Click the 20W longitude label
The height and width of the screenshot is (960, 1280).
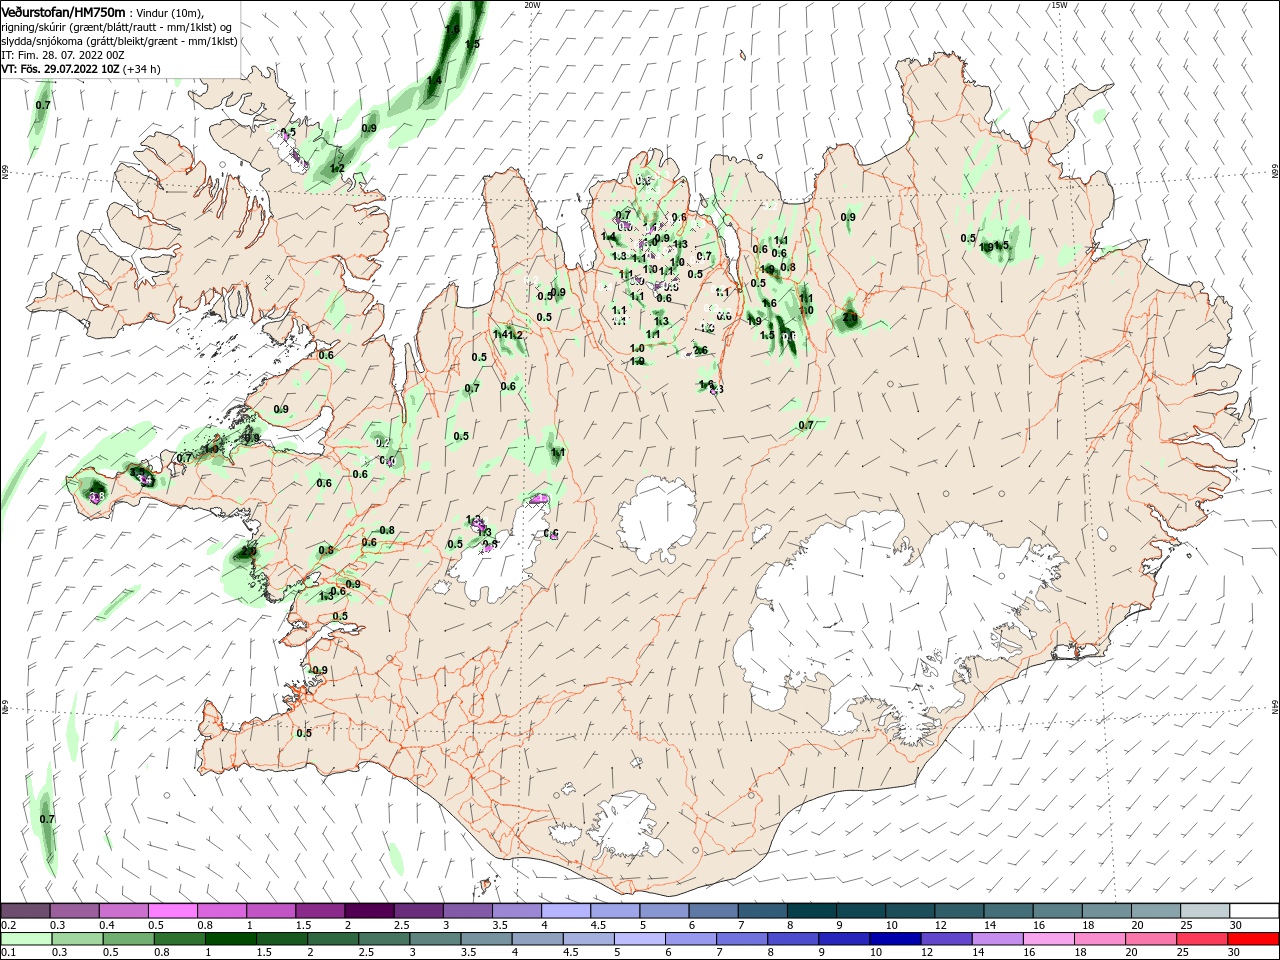tap(531, 5)
